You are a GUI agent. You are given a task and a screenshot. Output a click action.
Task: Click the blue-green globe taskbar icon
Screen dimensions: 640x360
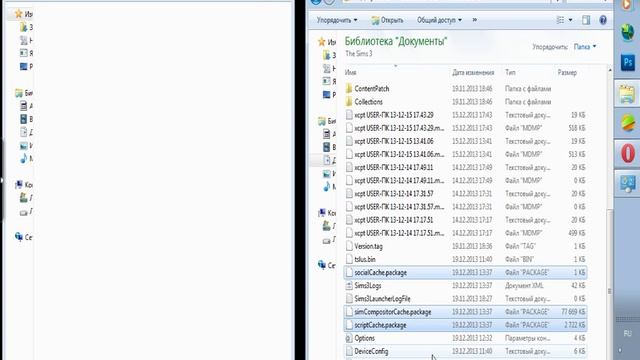(628, 32)
